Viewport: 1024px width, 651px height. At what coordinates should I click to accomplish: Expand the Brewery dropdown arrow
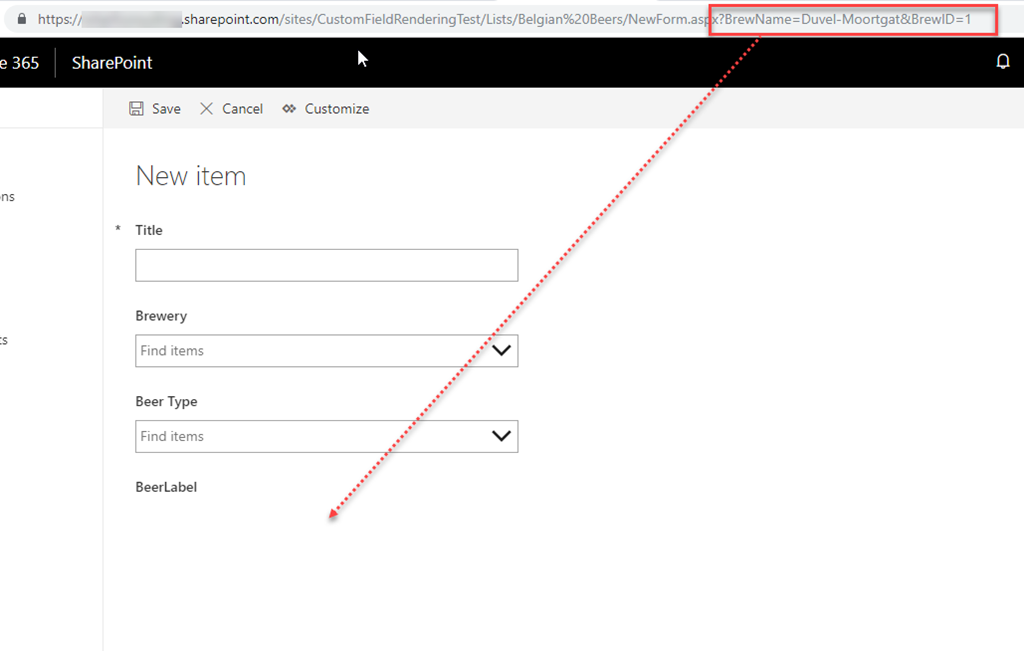point(501,351)
